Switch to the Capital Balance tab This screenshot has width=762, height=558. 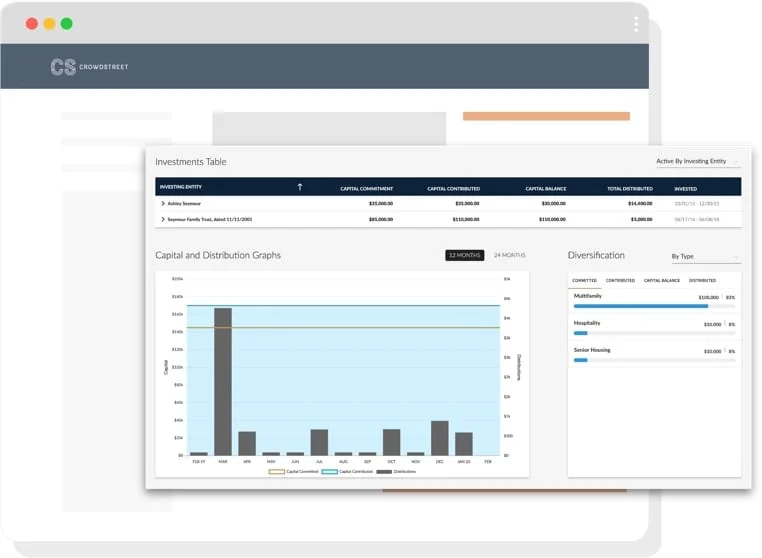click(x=661, y=280)
